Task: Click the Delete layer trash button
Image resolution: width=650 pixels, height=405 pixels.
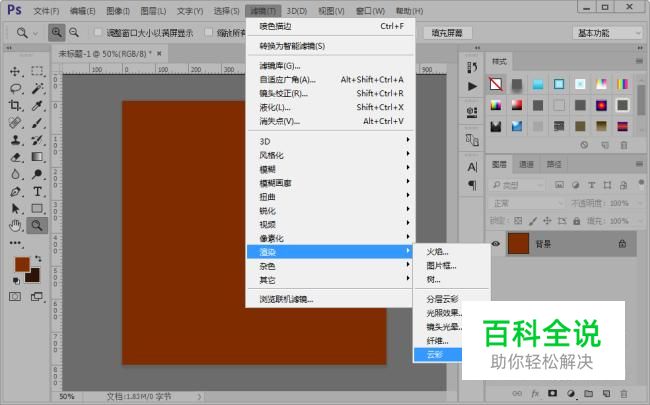Action: pyautogui.click(x=623, y=393)
